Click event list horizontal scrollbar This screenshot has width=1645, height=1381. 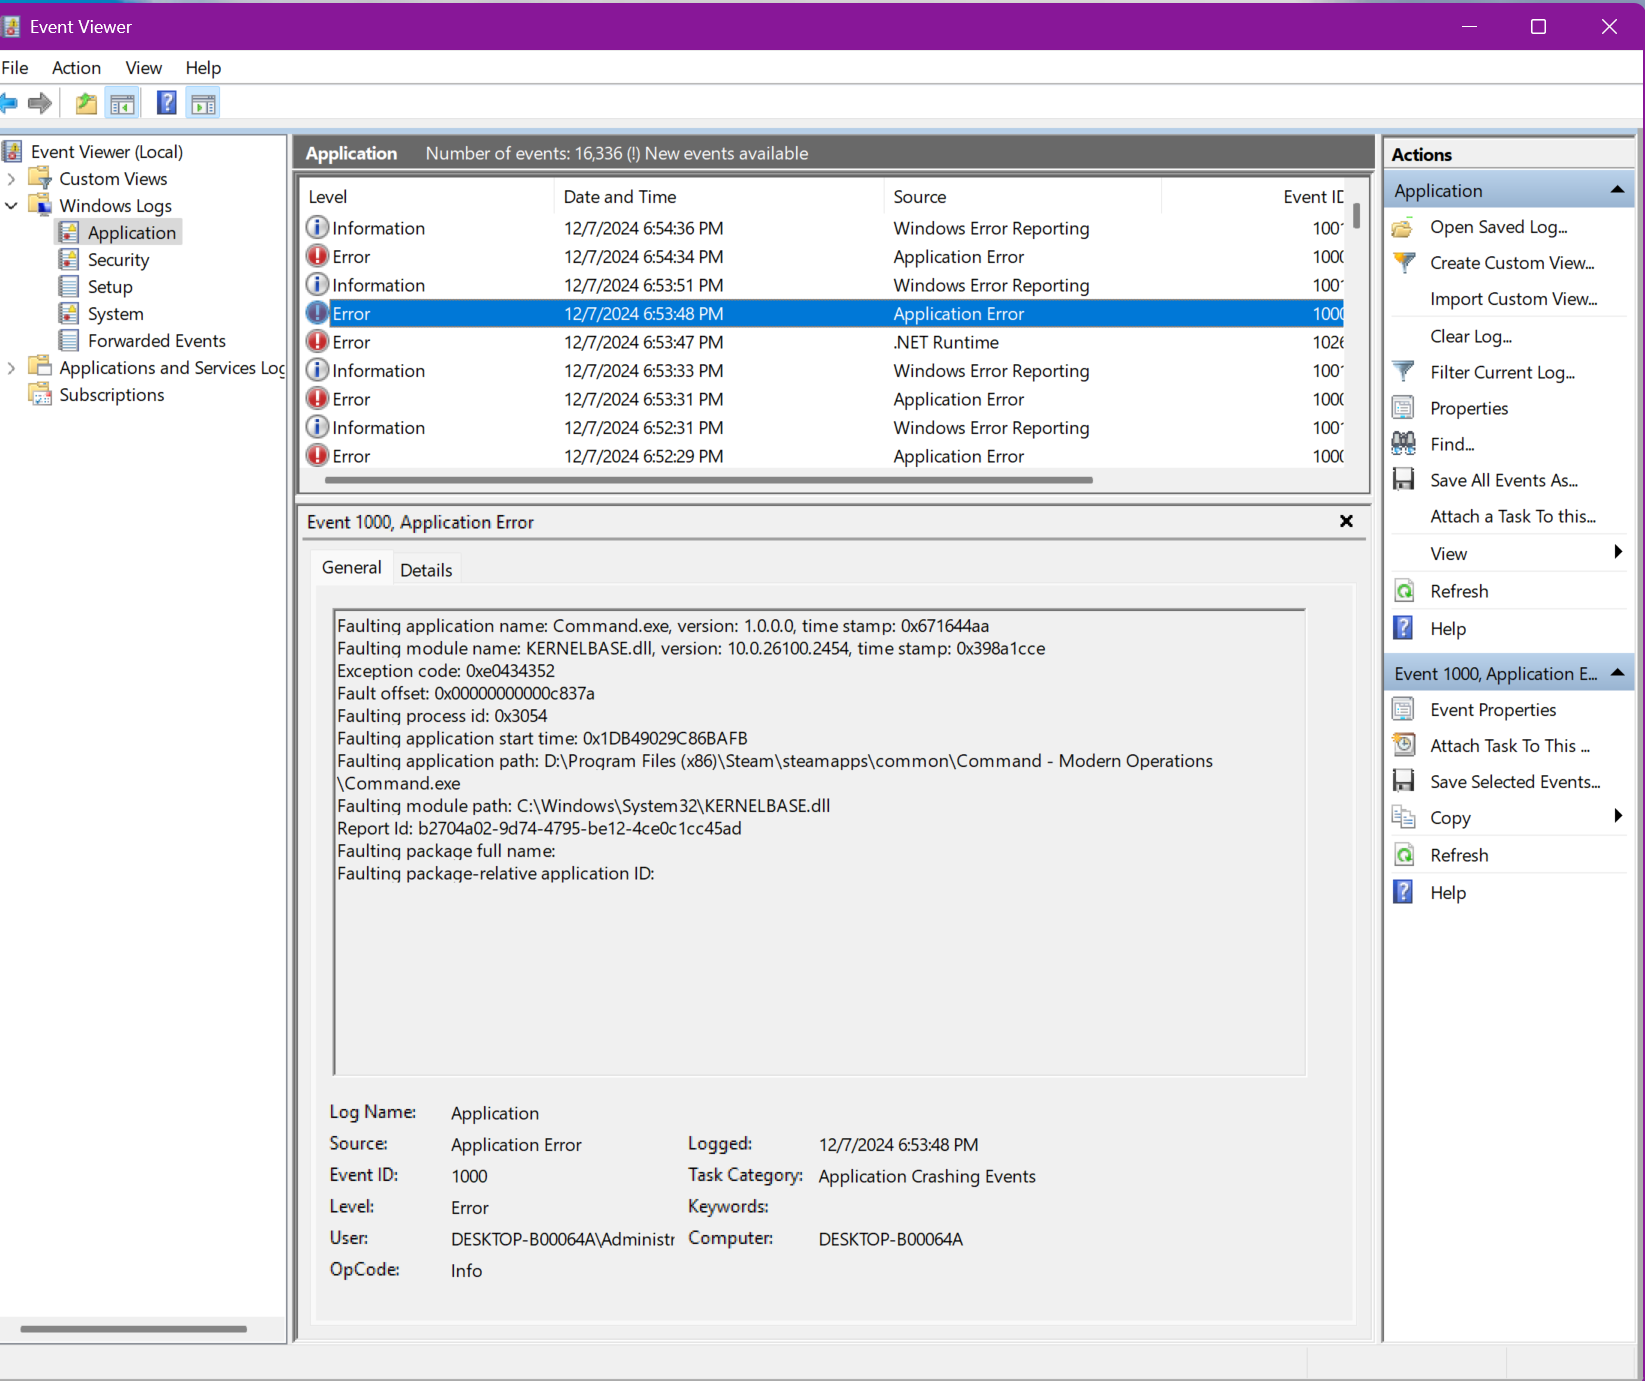(708, 480)
